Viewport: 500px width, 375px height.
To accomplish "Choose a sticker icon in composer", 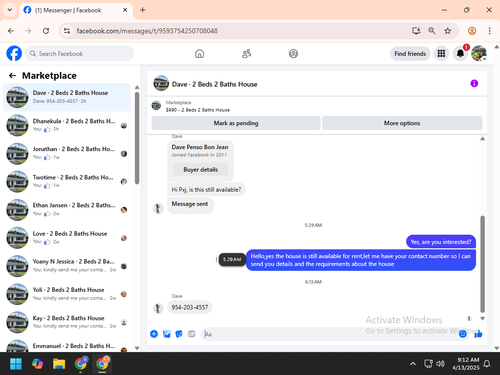I will click(179, 334).
